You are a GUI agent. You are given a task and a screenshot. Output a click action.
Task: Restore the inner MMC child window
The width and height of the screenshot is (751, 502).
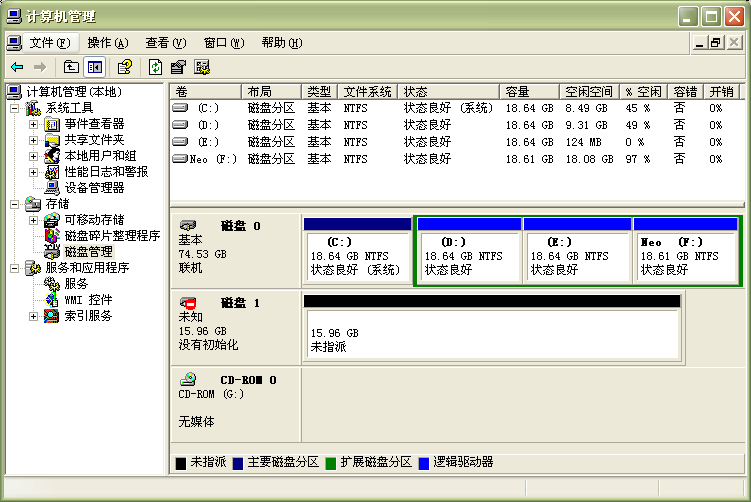[x=716, y=43]
